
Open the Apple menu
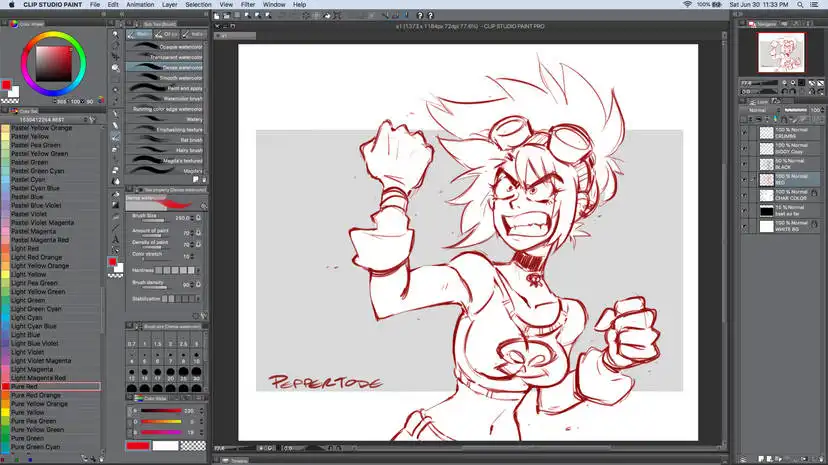[11, 4]
